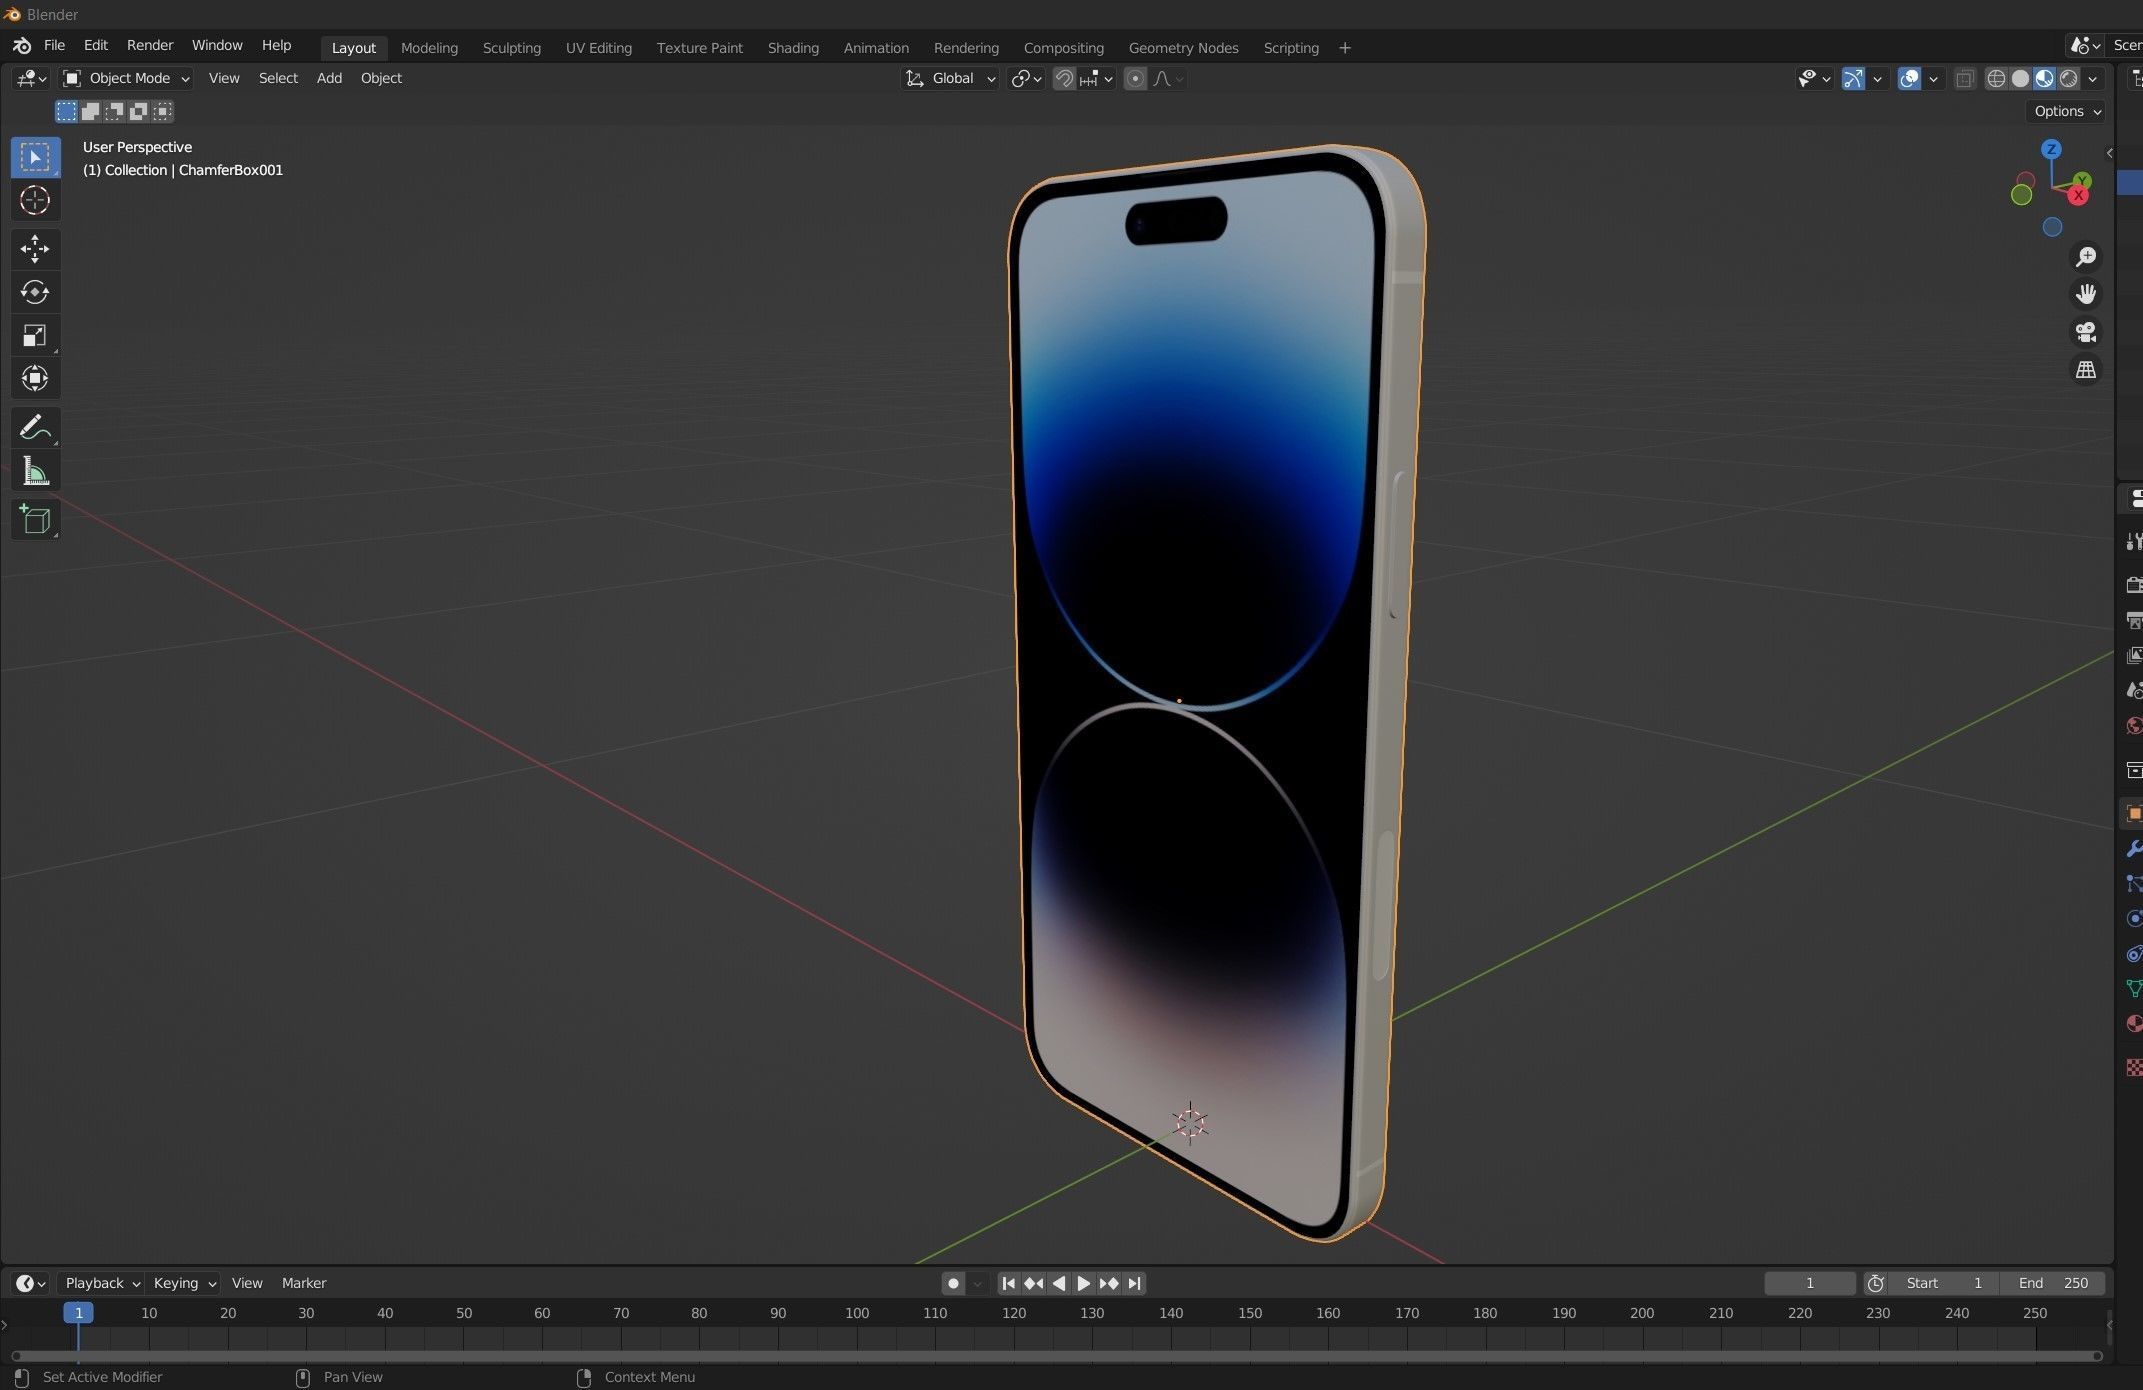Toggle proportional editing button

(x=1135, y=78)
